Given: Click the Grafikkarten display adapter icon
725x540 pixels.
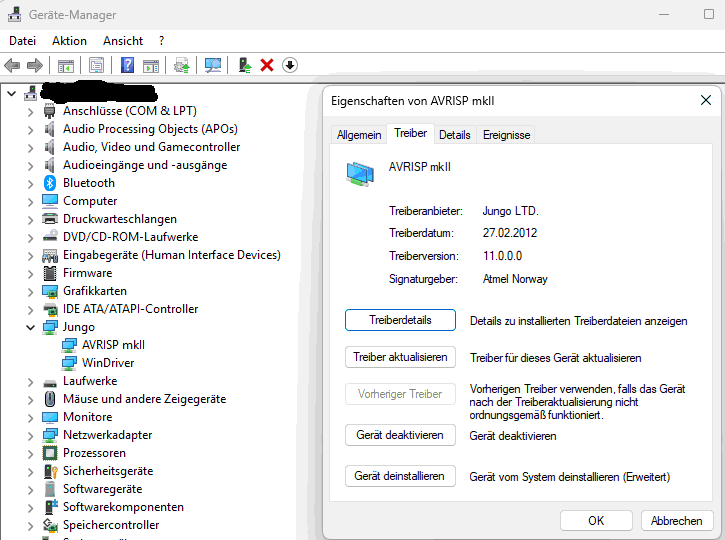Looking at the screenshot, I should click(50, 291).
